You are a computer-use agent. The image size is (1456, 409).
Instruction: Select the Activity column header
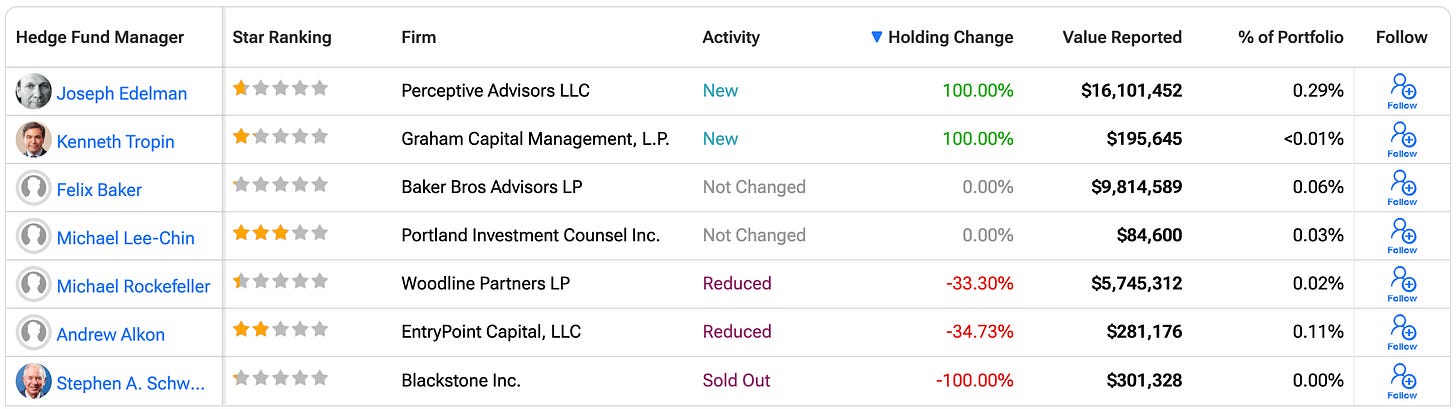[x=731, y=37]
